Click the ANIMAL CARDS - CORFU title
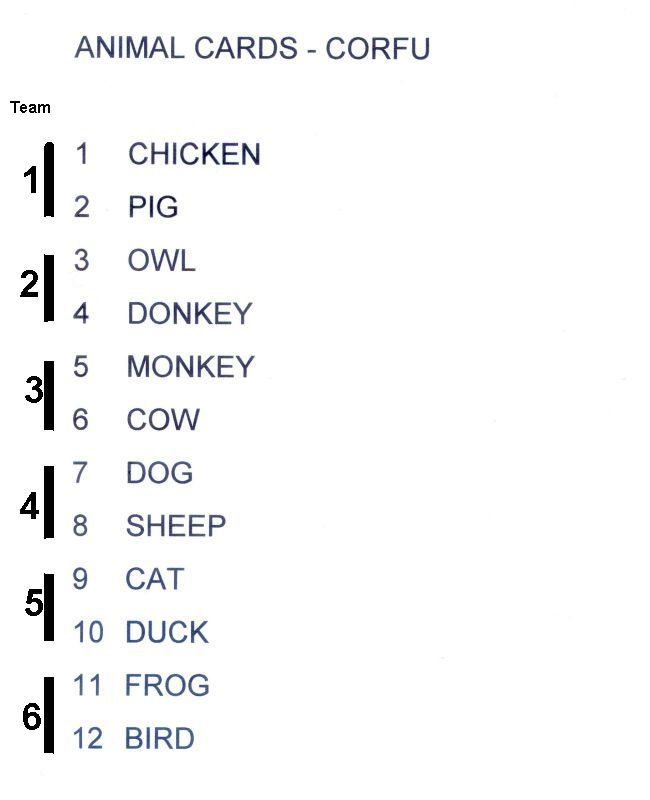 252,48
